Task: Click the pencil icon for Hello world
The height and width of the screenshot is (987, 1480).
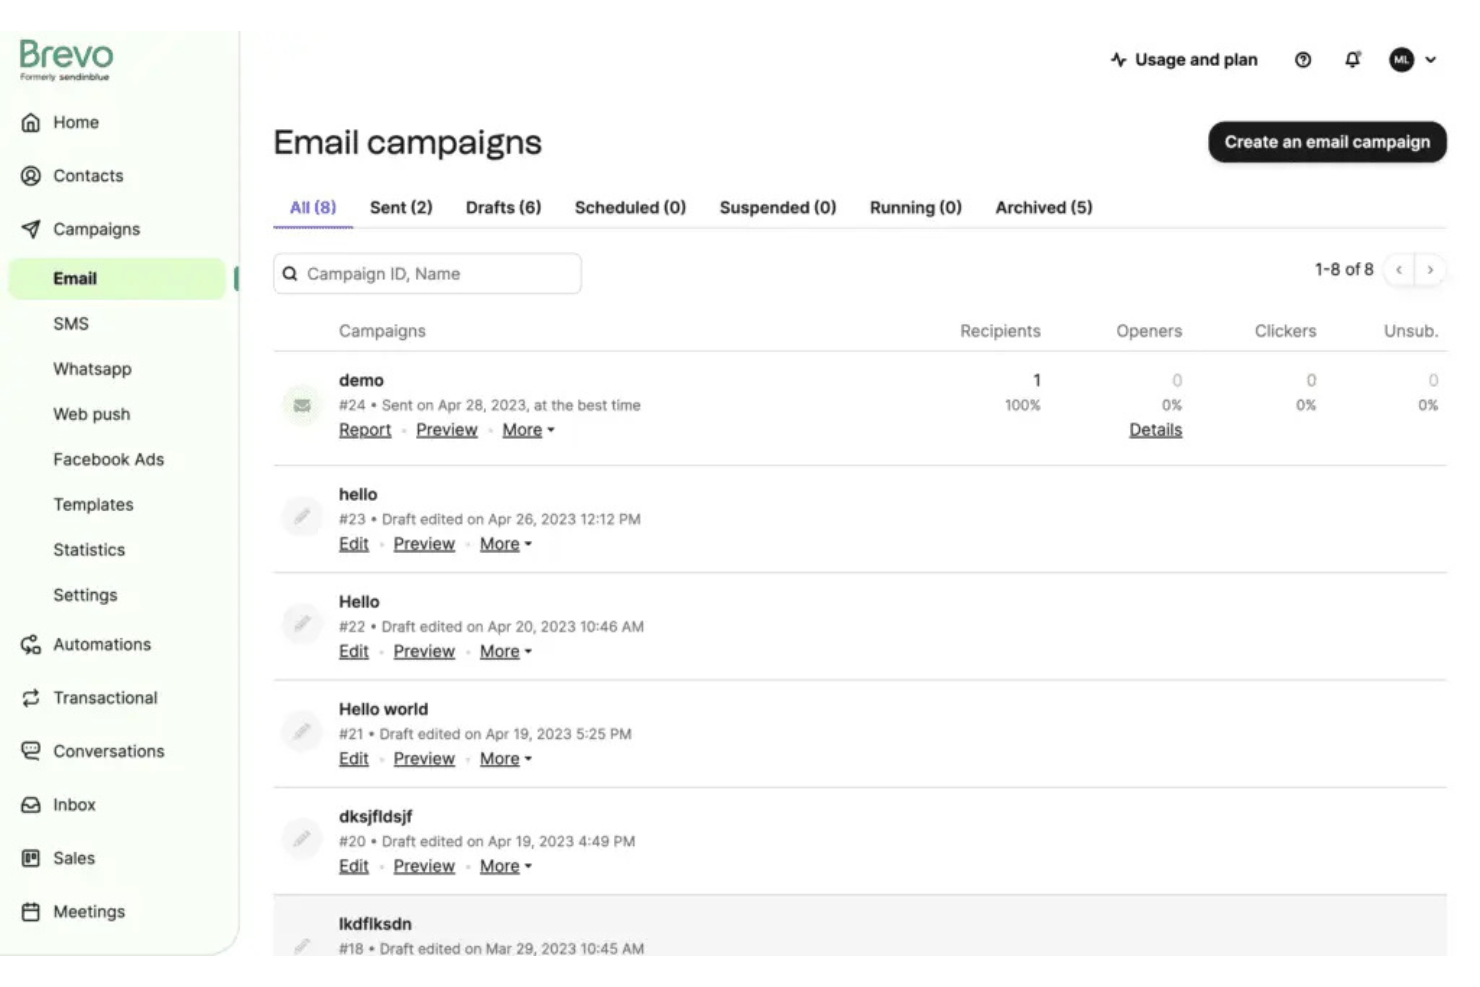Action: pos(301,732)
